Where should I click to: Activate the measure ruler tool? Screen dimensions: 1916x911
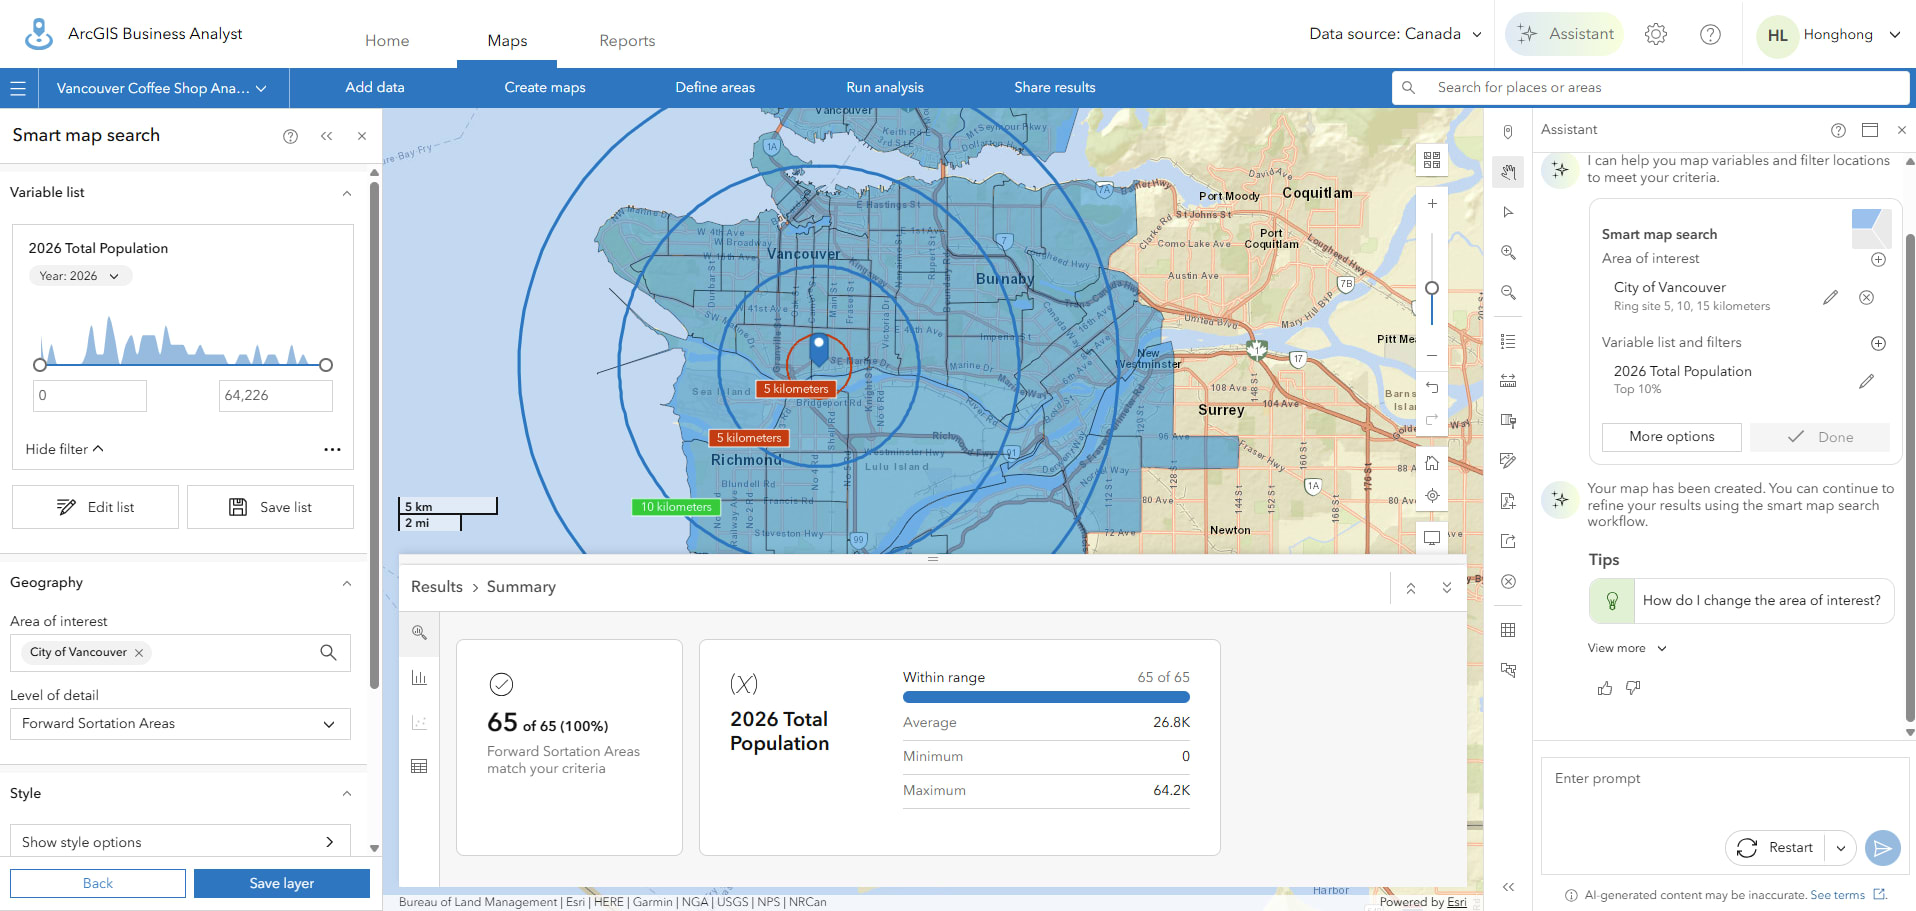click(1508, 381)
